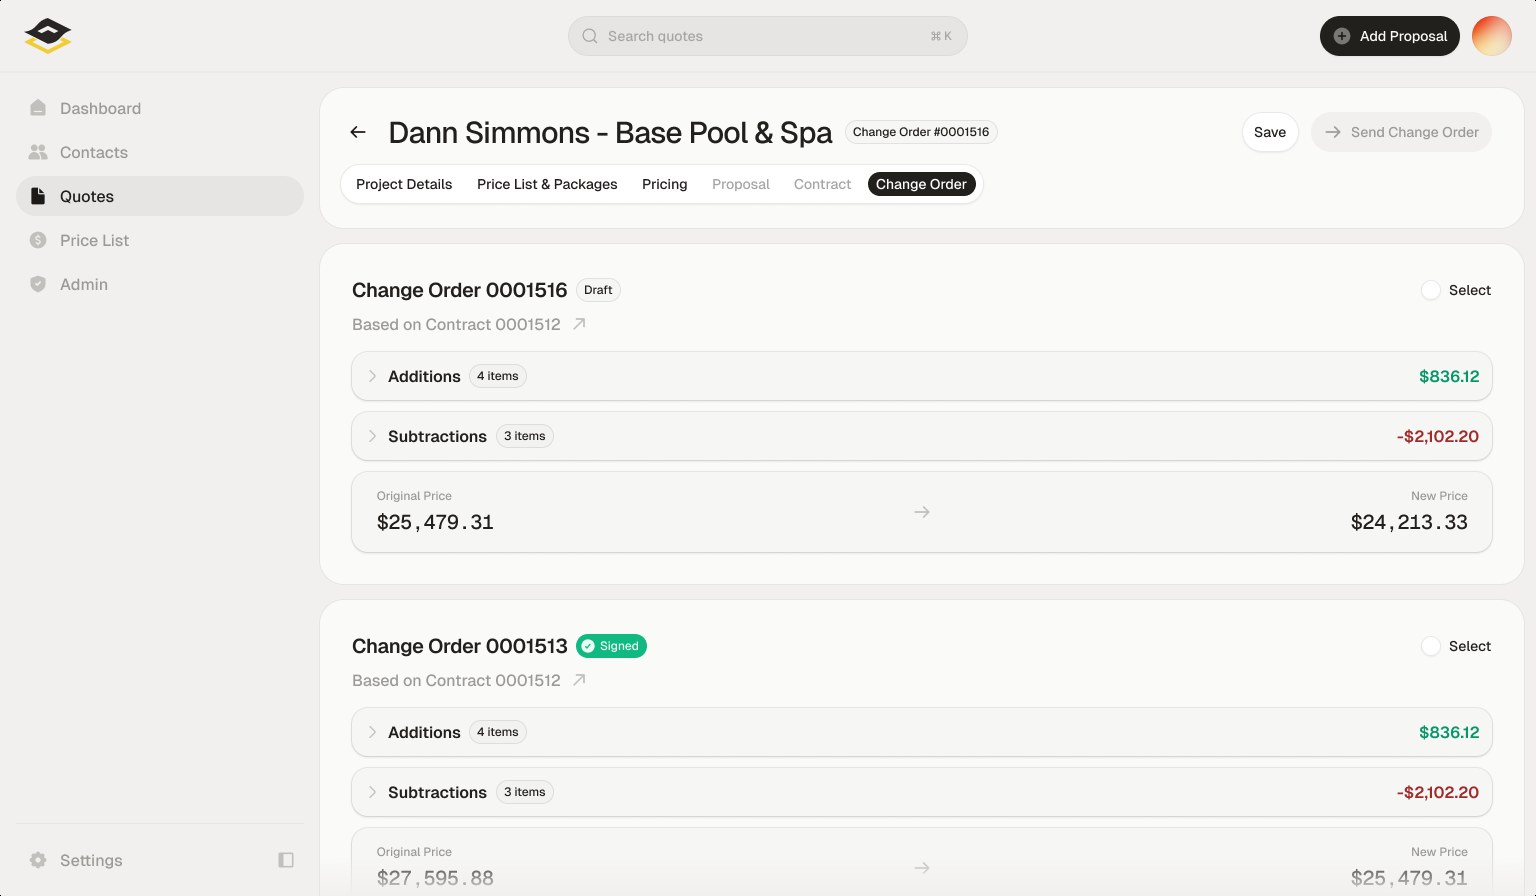Click $836.12 amount in Order 0001516
Image resolution: width=1536 pixels, height=896 pixels.
(x=1449, y=376)
